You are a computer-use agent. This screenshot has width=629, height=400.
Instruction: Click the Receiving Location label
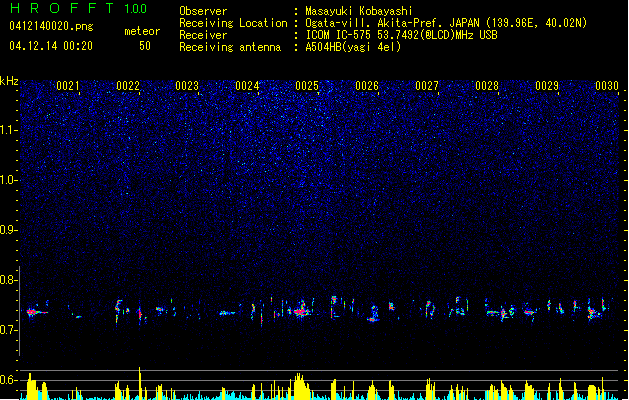click(x=233, y=23)
